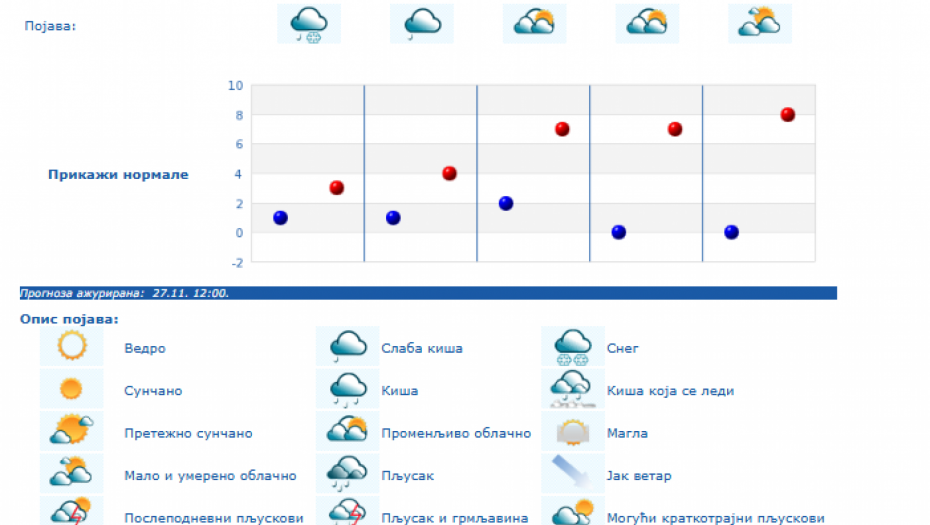
Task: Click the Киша која се леди icon
Action: pos(573,389)
